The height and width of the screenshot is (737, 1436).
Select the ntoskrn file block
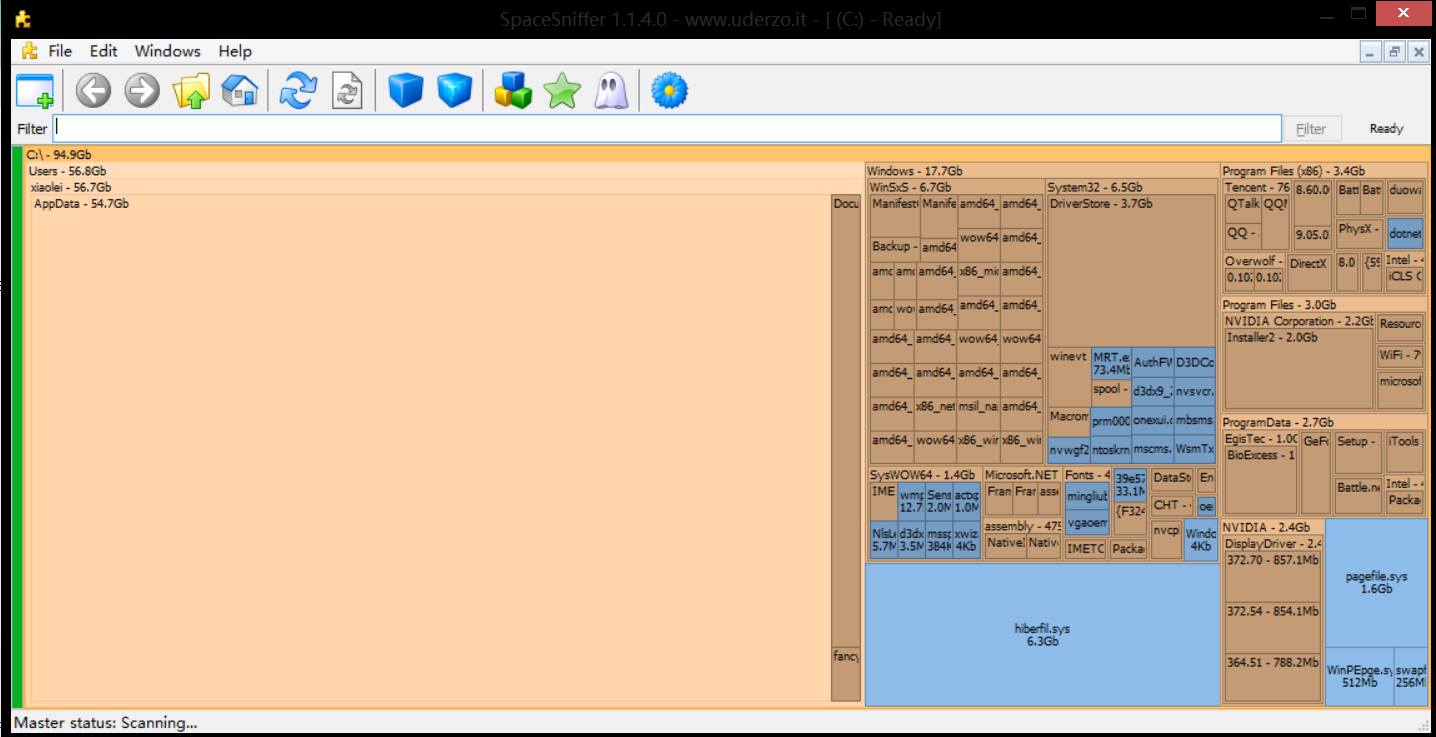coord(1111,450)
